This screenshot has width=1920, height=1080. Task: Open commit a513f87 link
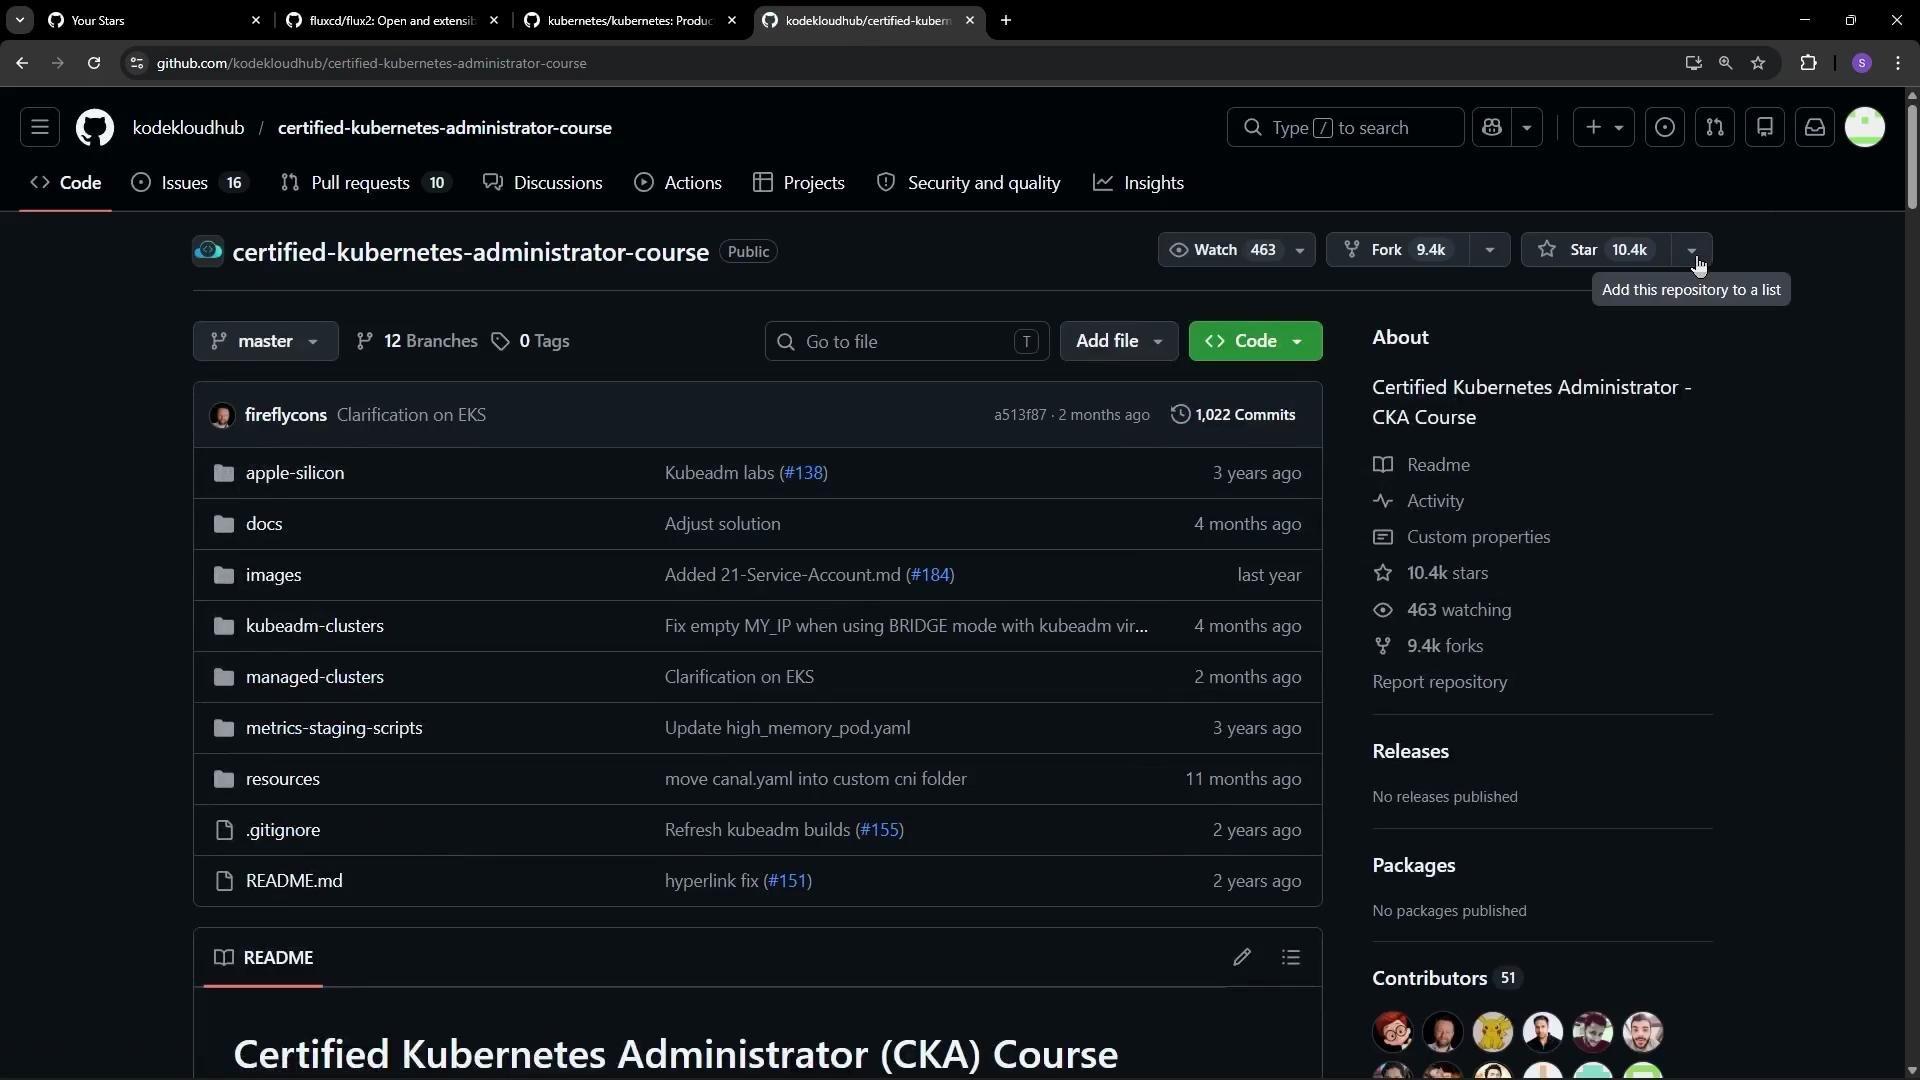tap(1020, 415)
